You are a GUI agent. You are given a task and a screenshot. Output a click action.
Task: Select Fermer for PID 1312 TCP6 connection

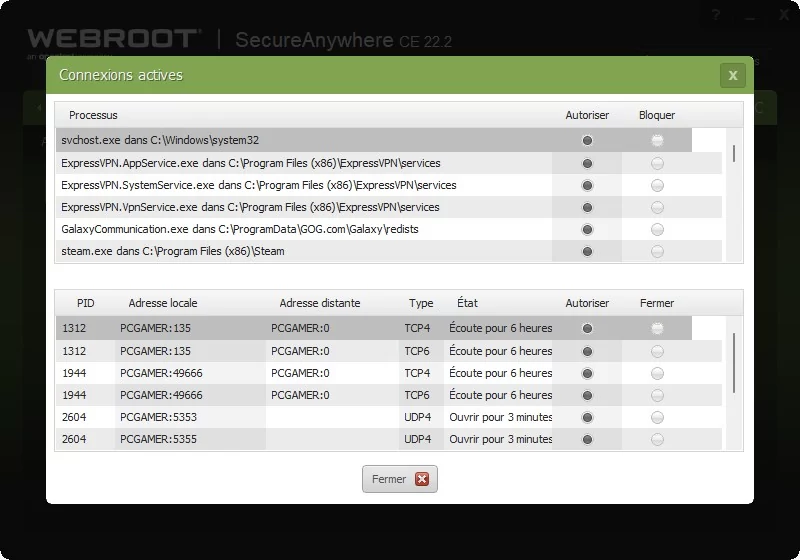(x=657, y=351)
